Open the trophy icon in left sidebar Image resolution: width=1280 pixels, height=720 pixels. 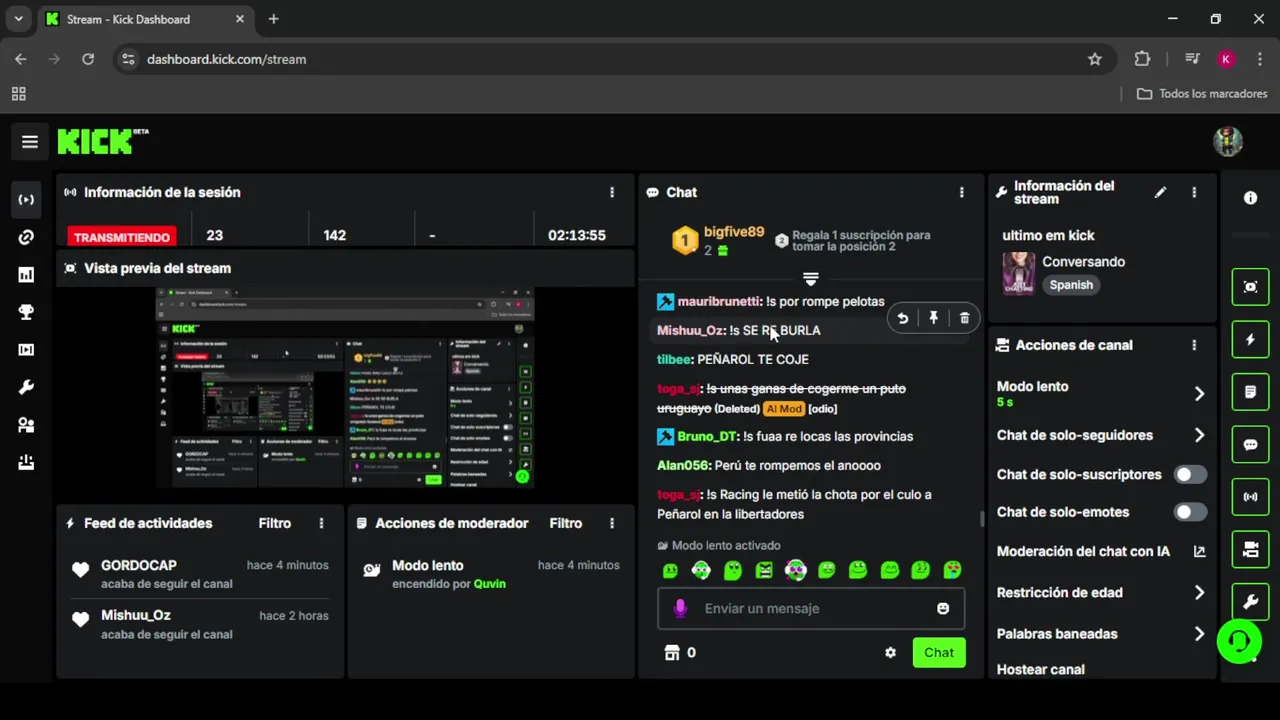click(26, 312)
